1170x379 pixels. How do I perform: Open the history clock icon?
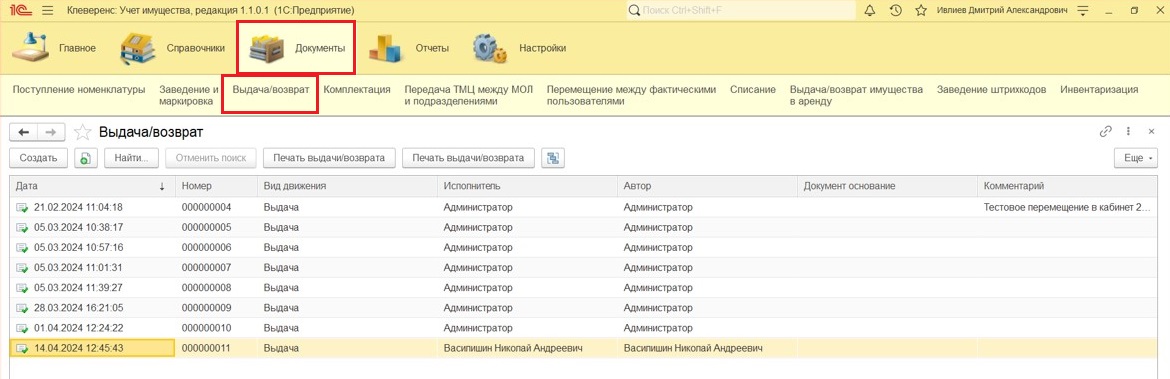(895, 10)
